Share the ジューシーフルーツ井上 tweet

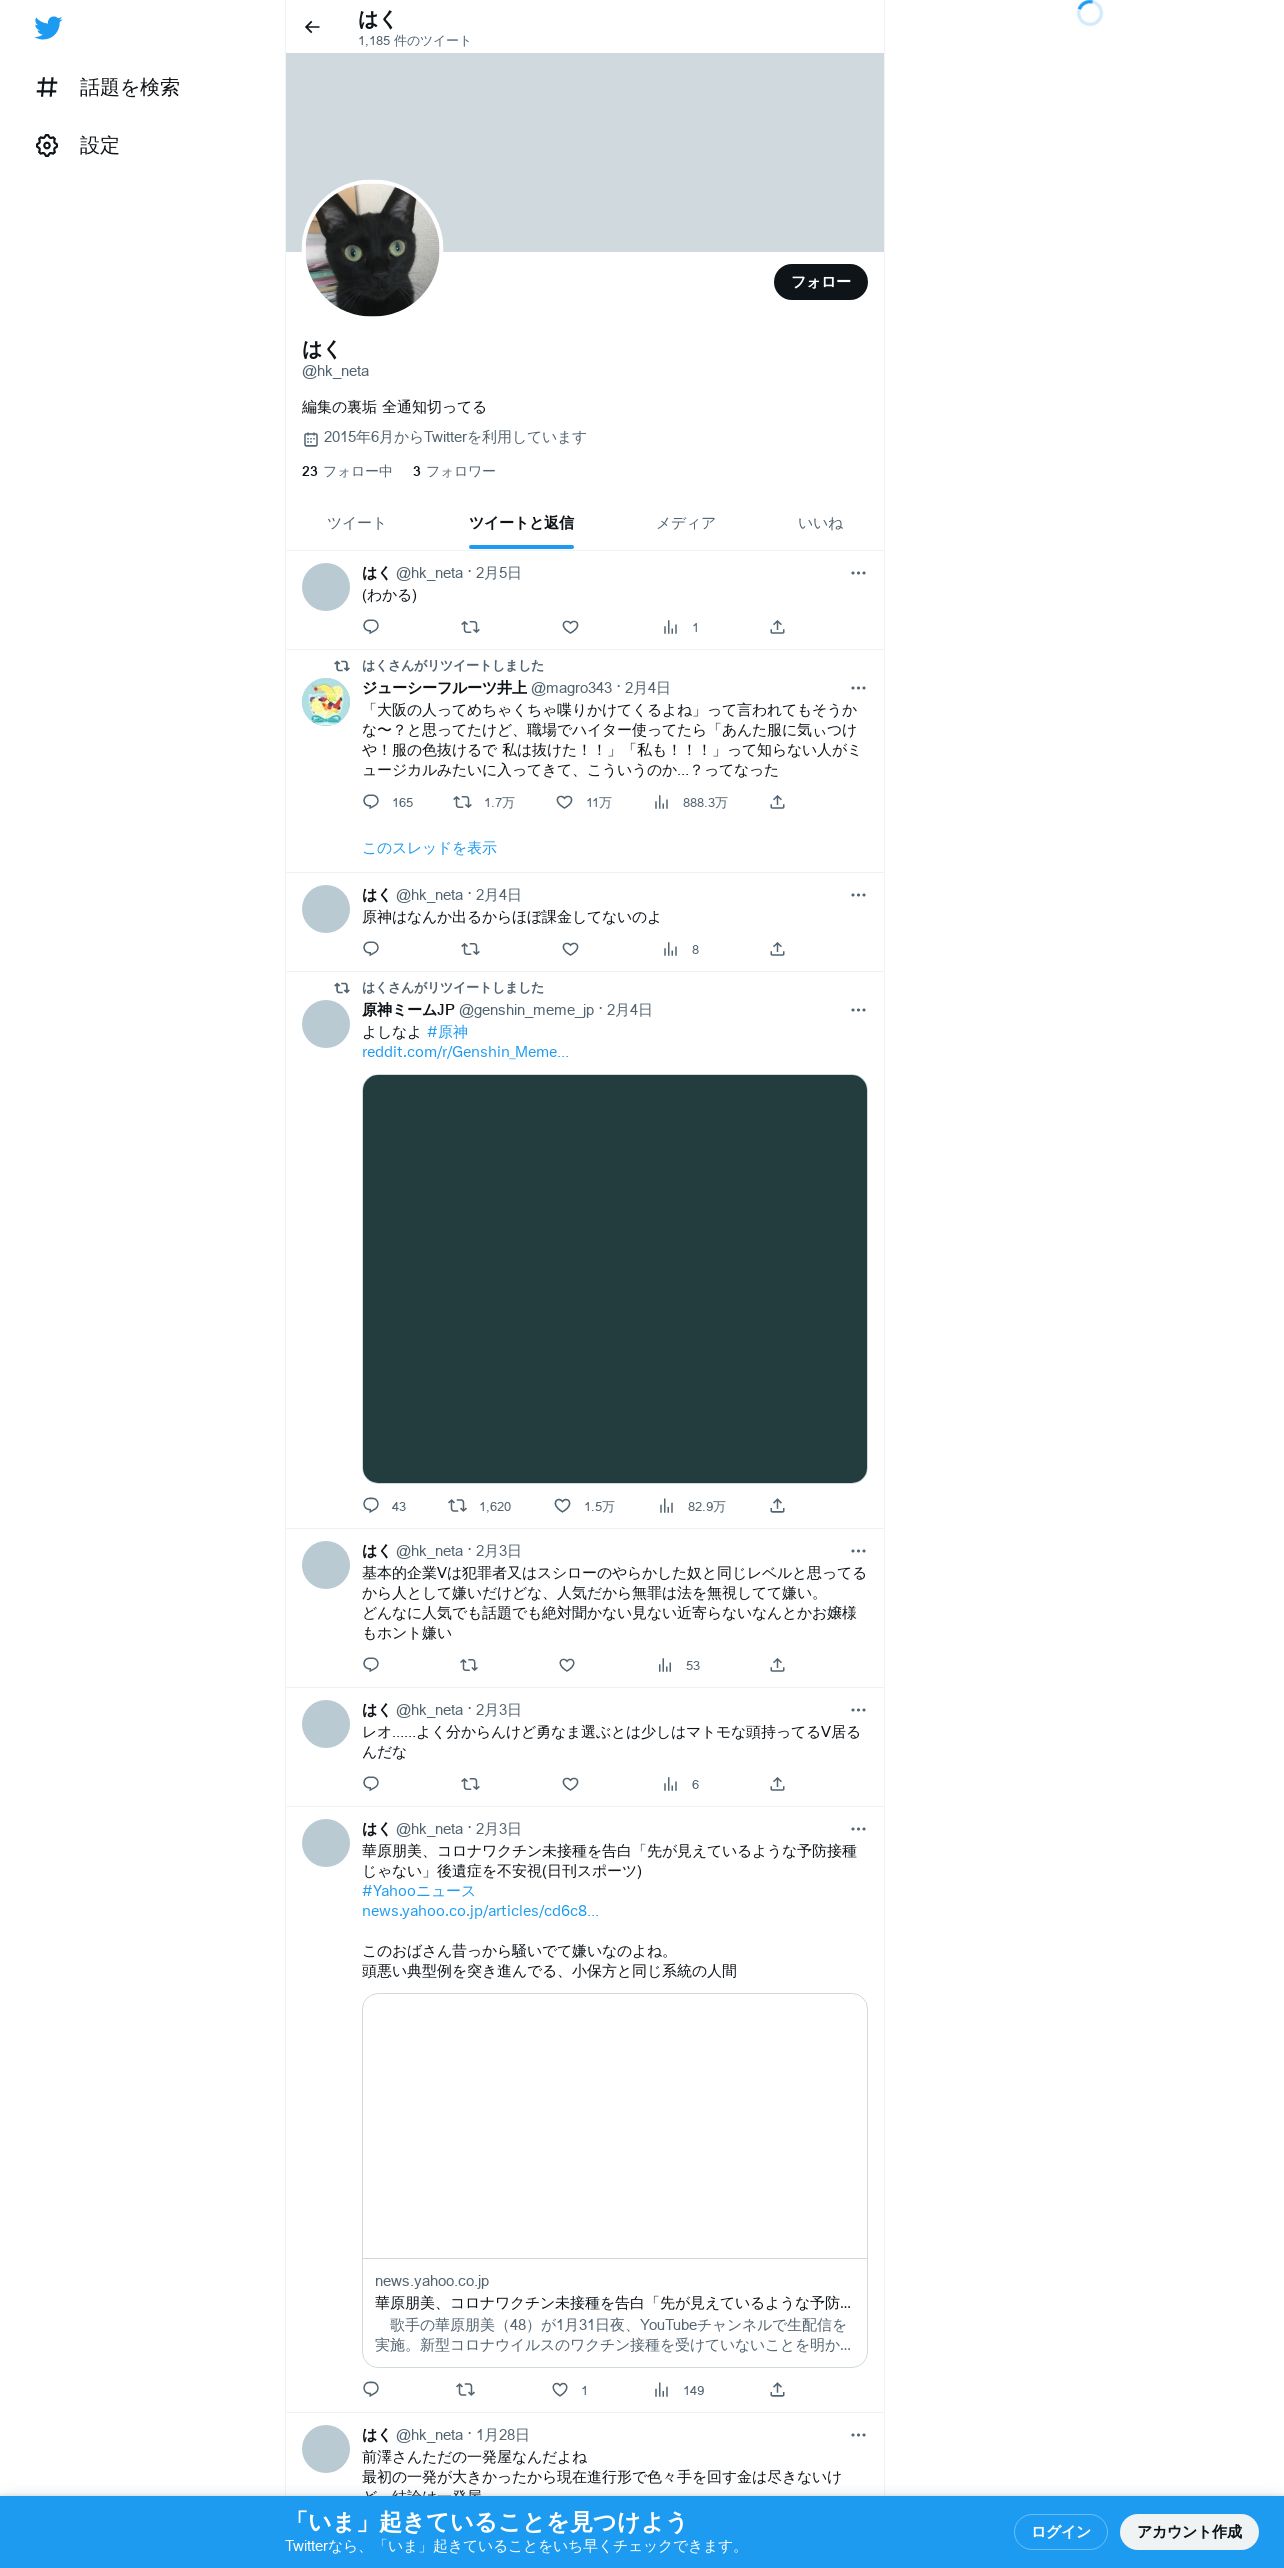(x=777, y=802)
